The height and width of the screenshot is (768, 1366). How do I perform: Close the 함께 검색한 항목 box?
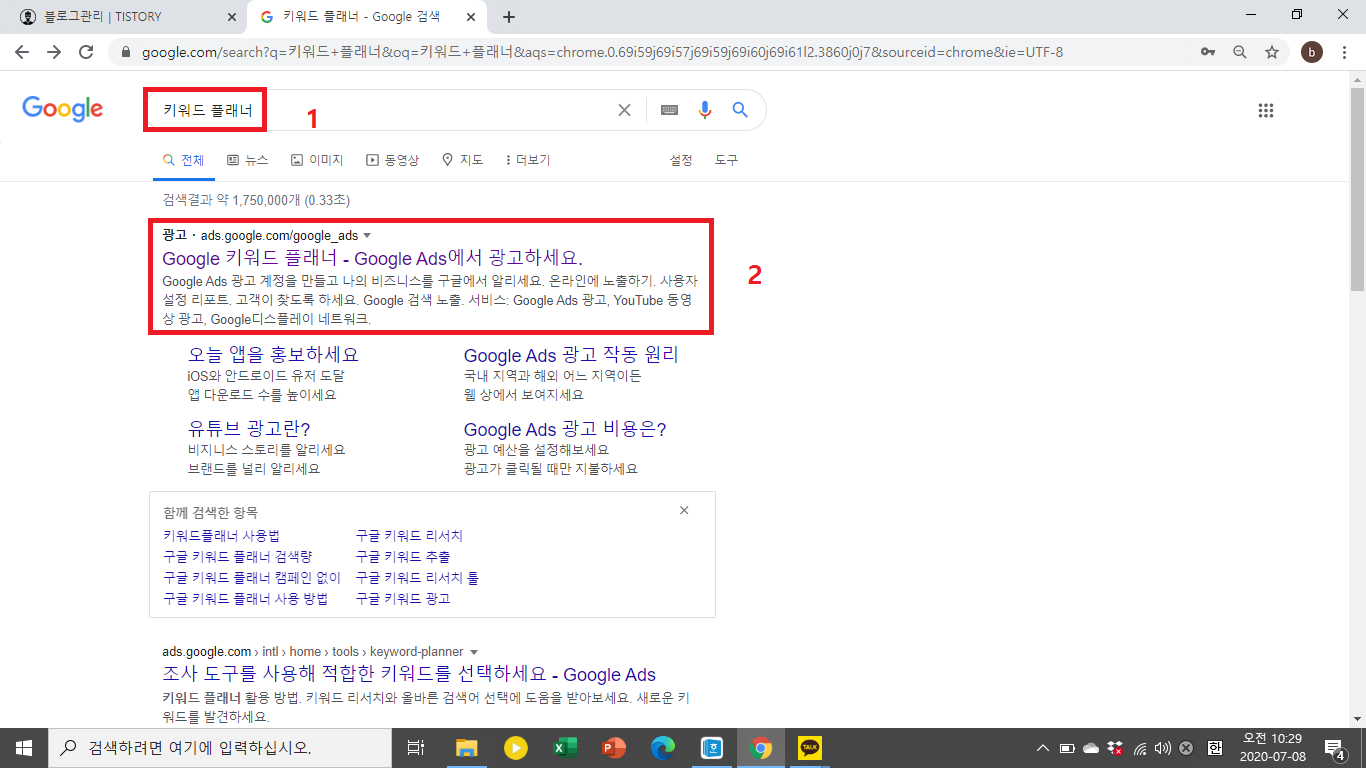click(x=684, y=511)
